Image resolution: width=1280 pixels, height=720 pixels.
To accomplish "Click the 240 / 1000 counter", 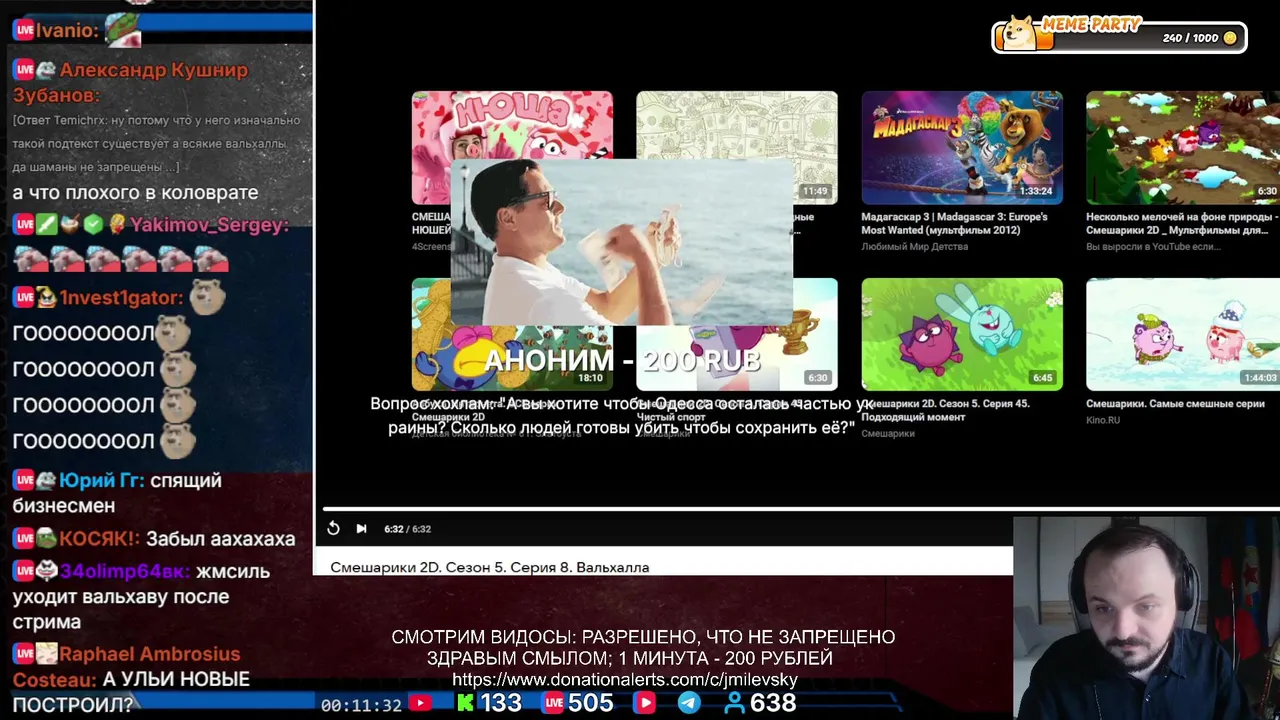I will (x=1190, y=38).
